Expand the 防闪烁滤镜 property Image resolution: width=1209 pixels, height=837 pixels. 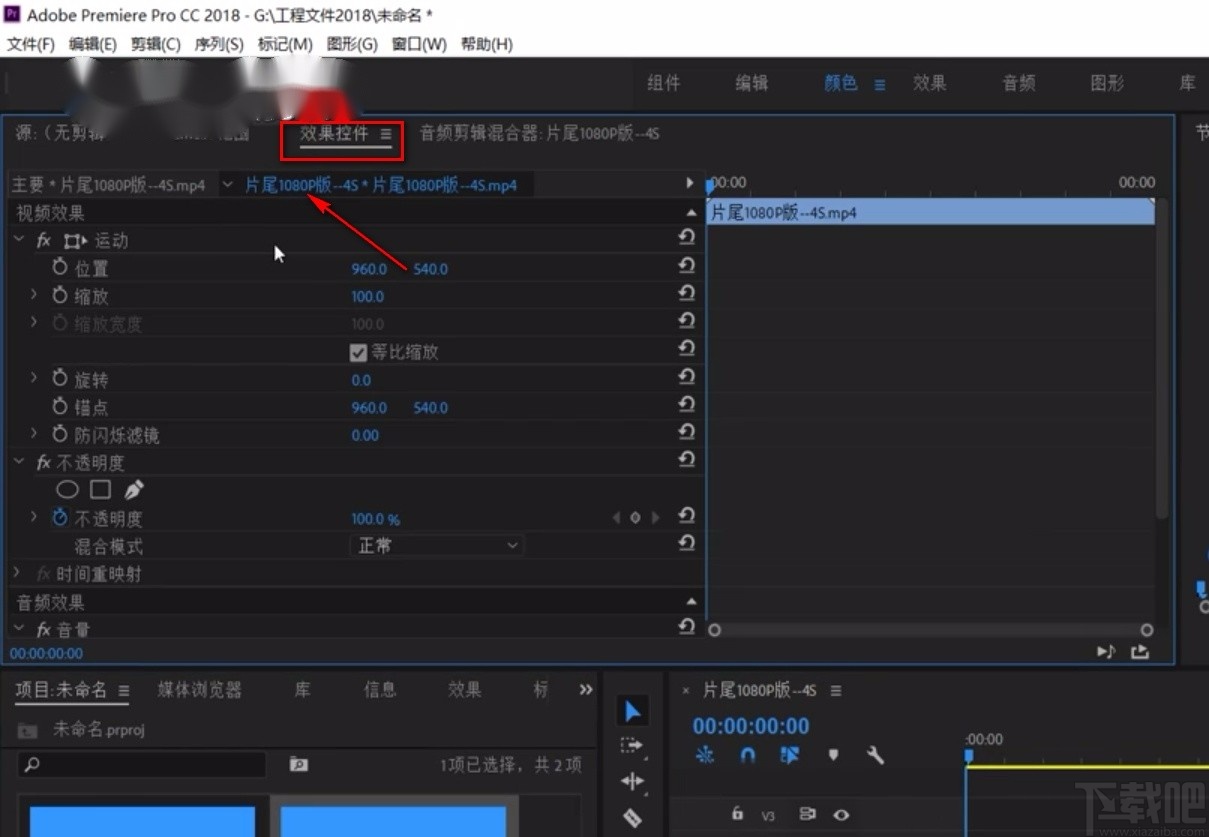pyautogui.click(x=33, y=434)
